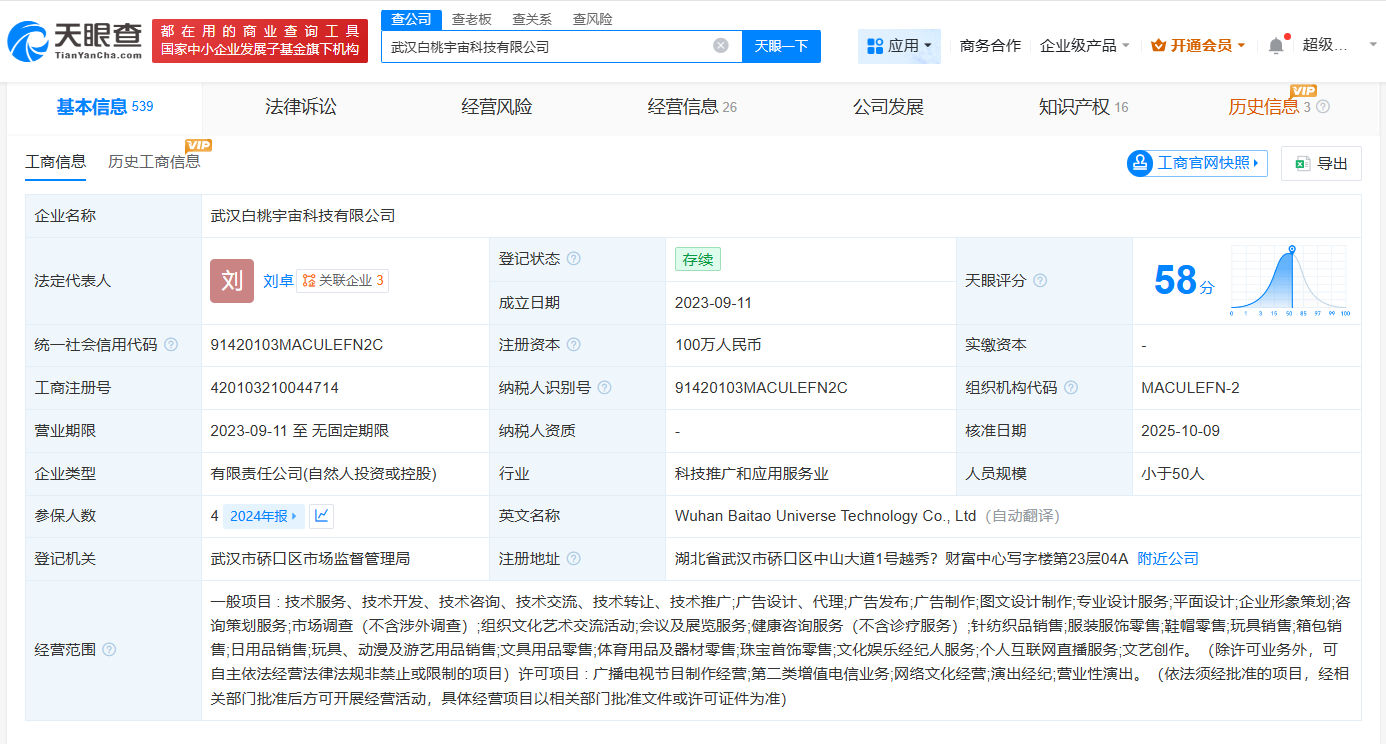This screenshot has height=744, width=1386.
Task: Click the 天眼一下 search button
Action: [x=780, y=46]
